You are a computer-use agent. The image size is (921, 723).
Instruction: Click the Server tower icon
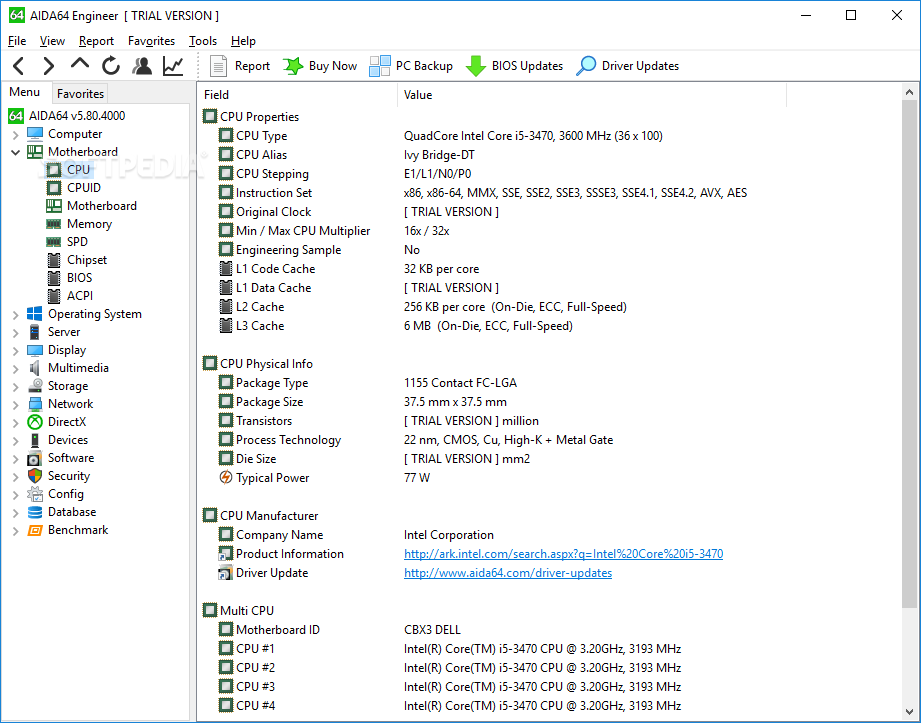point(35,332)
